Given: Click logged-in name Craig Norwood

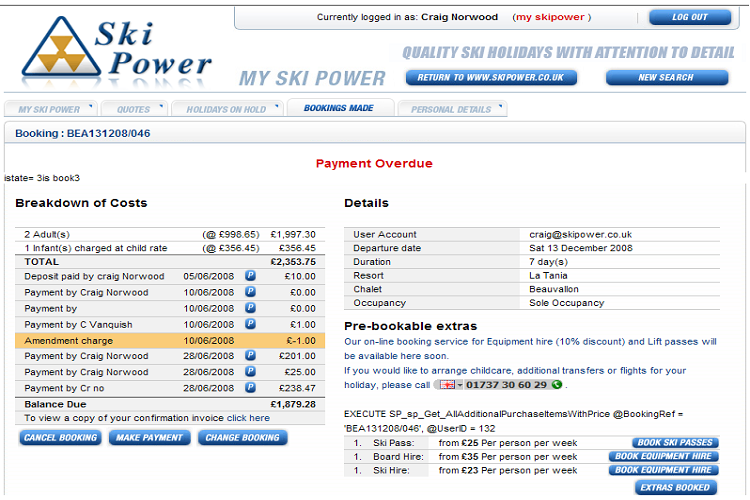Looking at the screenshot, I should click(459, 17).
